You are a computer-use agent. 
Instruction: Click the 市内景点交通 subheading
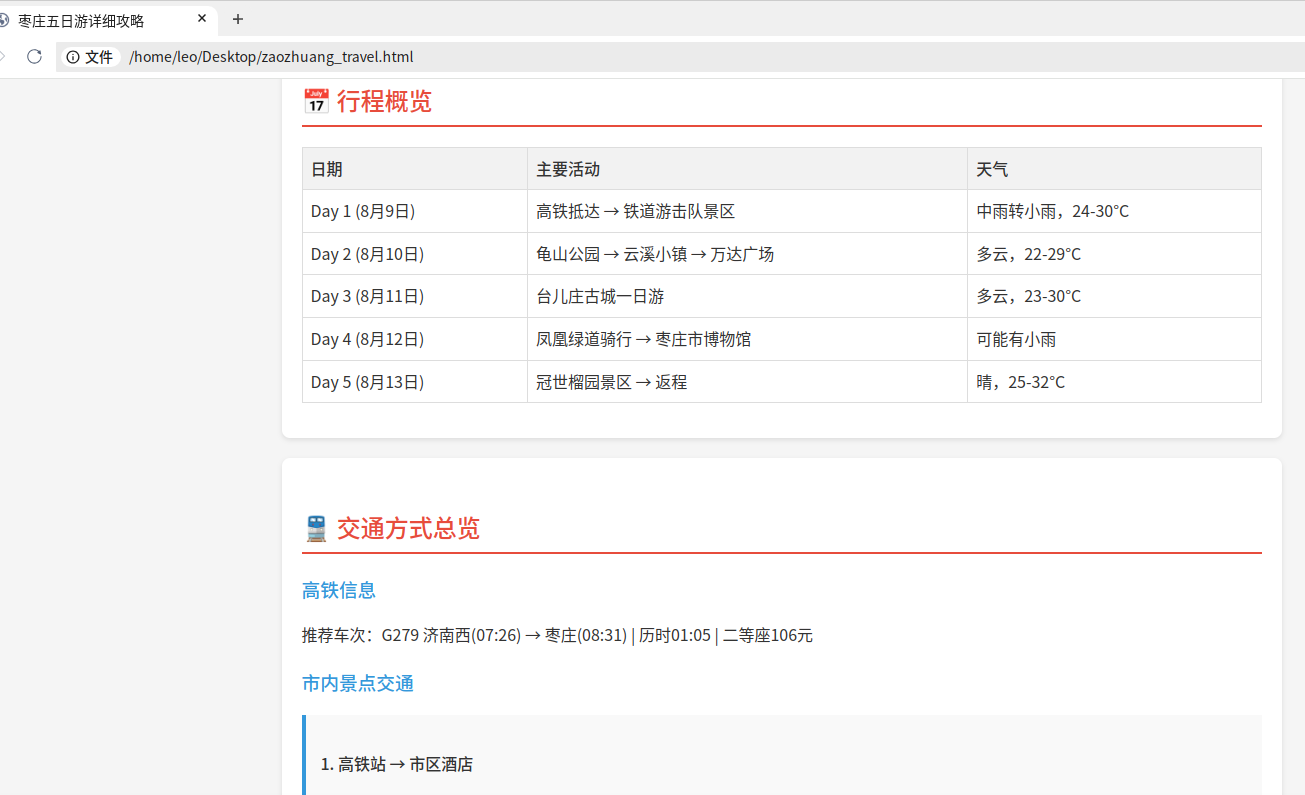[358, 683]
